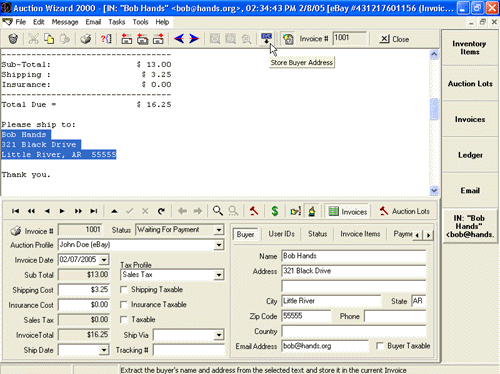Screen dimensions: 500x374
Task: Jump to first record in navigator
Action: pos(15,211)
